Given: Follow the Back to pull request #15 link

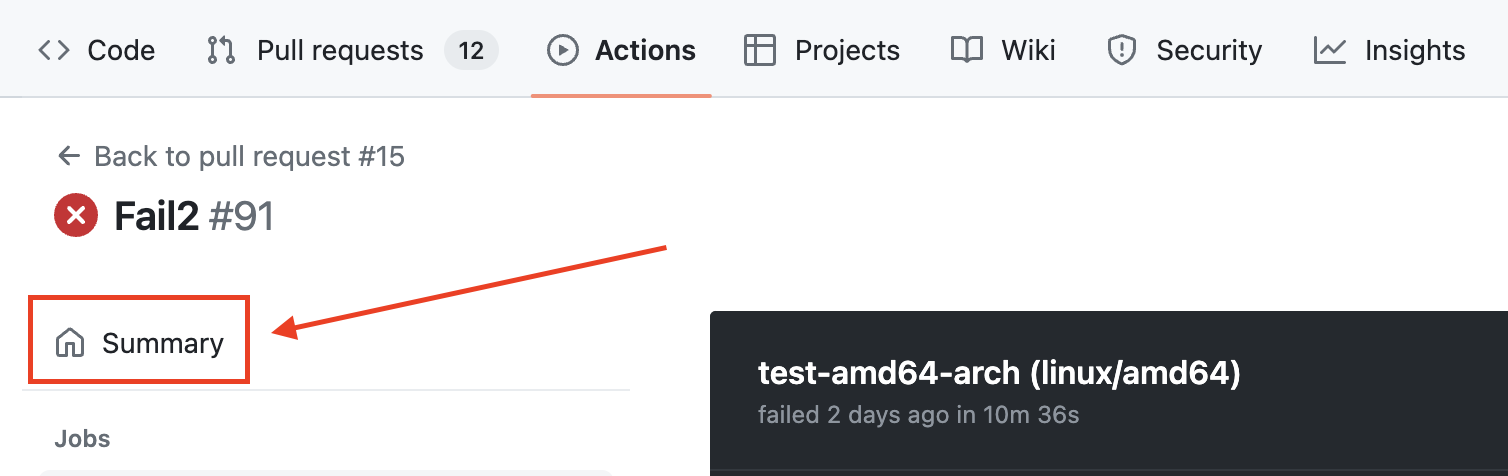Looking at the screenshot, I should tap(249, 156).
